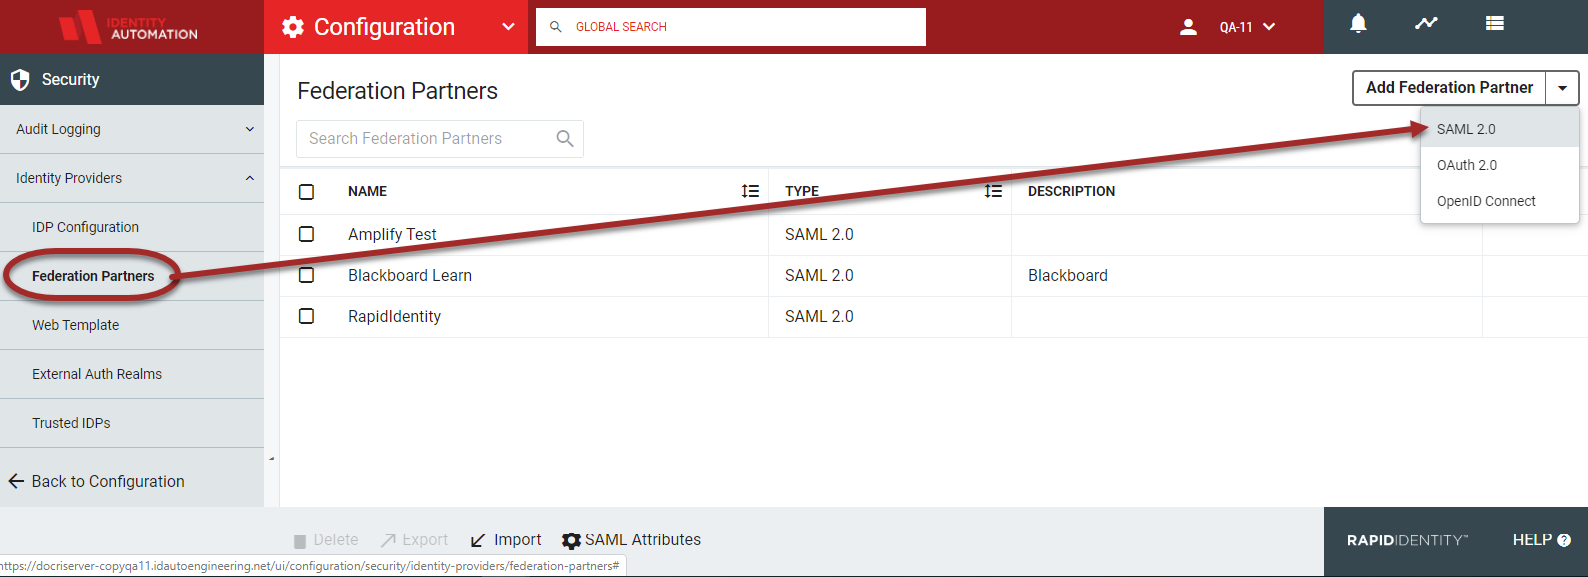The width and height of the screenshot is (1588, 577).
Task: Open the RapidIdentity partner
Action: coord(394,316)
